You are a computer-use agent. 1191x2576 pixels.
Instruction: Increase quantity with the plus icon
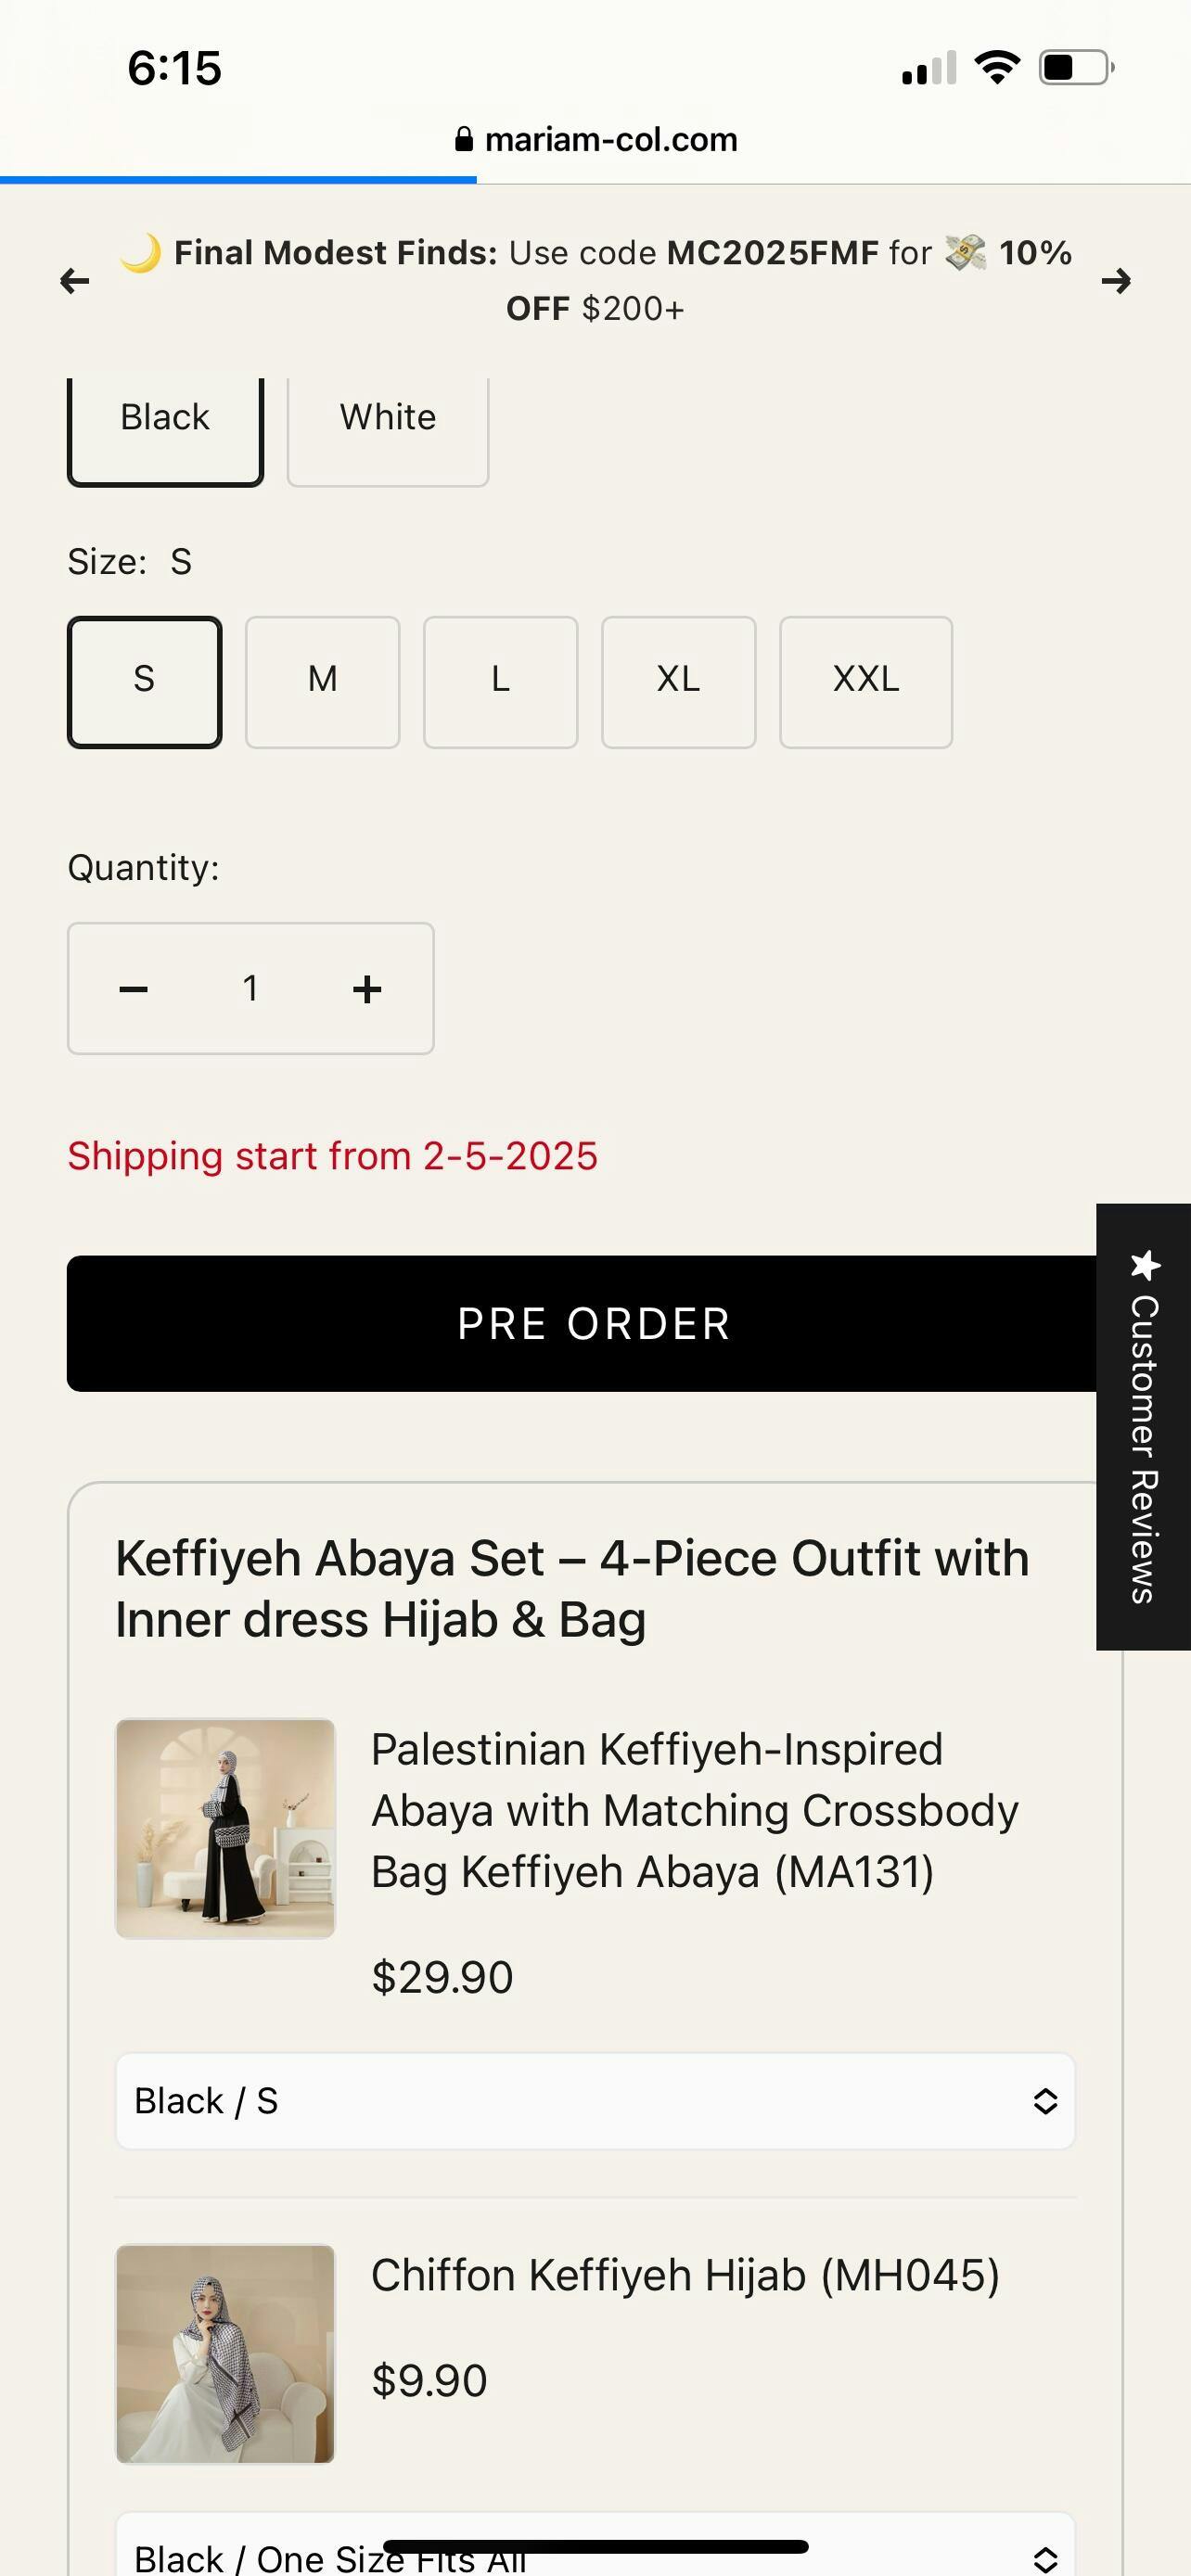[367, 989]
